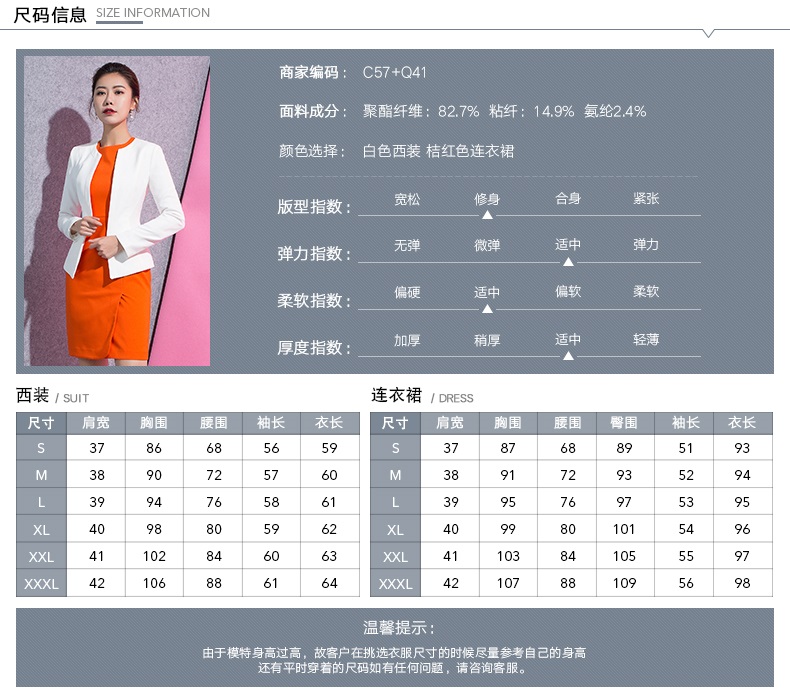Viewport: 790px width, 693px height.
Task: Select 宽松 on the fit index scale
Action: tap(407, 199)
